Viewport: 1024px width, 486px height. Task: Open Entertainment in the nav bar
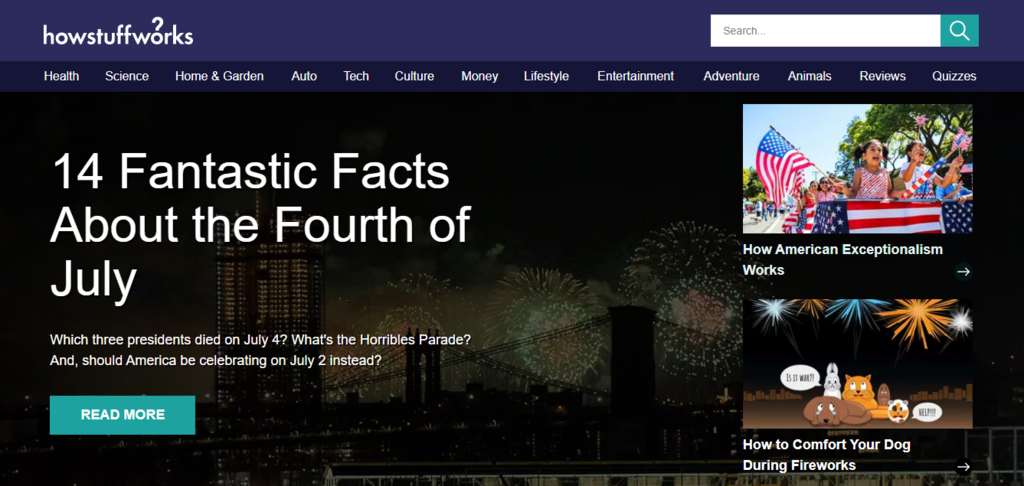pos(635,76)
